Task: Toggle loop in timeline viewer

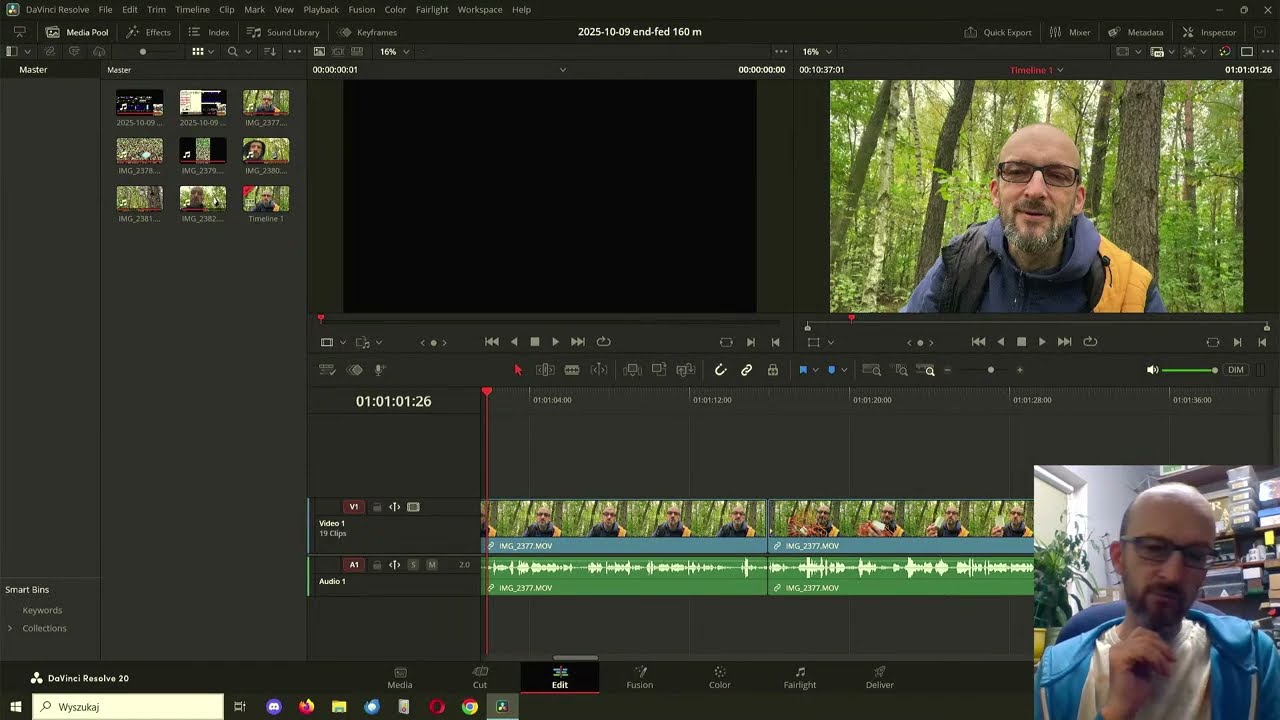Action: [x=1090, y=342]
